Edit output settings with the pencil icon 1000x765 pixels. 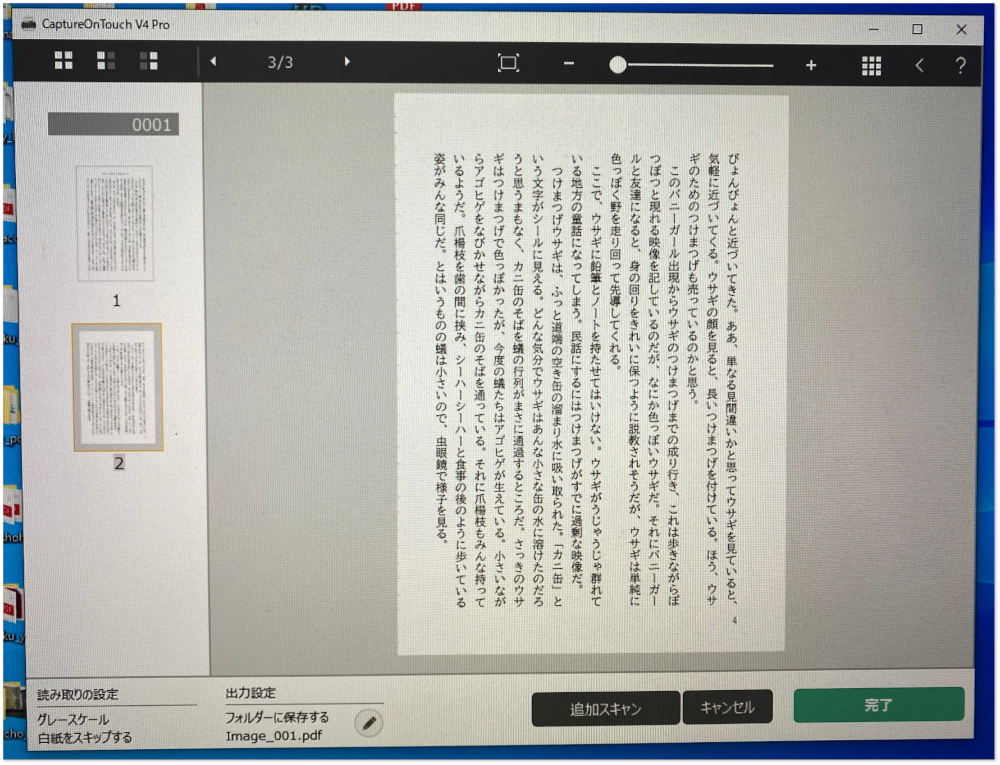pyautogui.click(x=369, y=722)
